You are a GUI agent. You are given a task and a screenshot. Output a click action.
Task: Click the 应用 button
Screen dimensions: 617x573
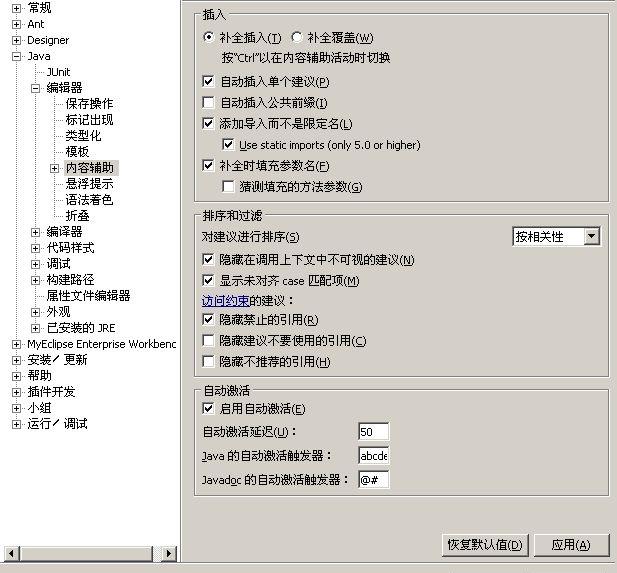coord(571,545)
